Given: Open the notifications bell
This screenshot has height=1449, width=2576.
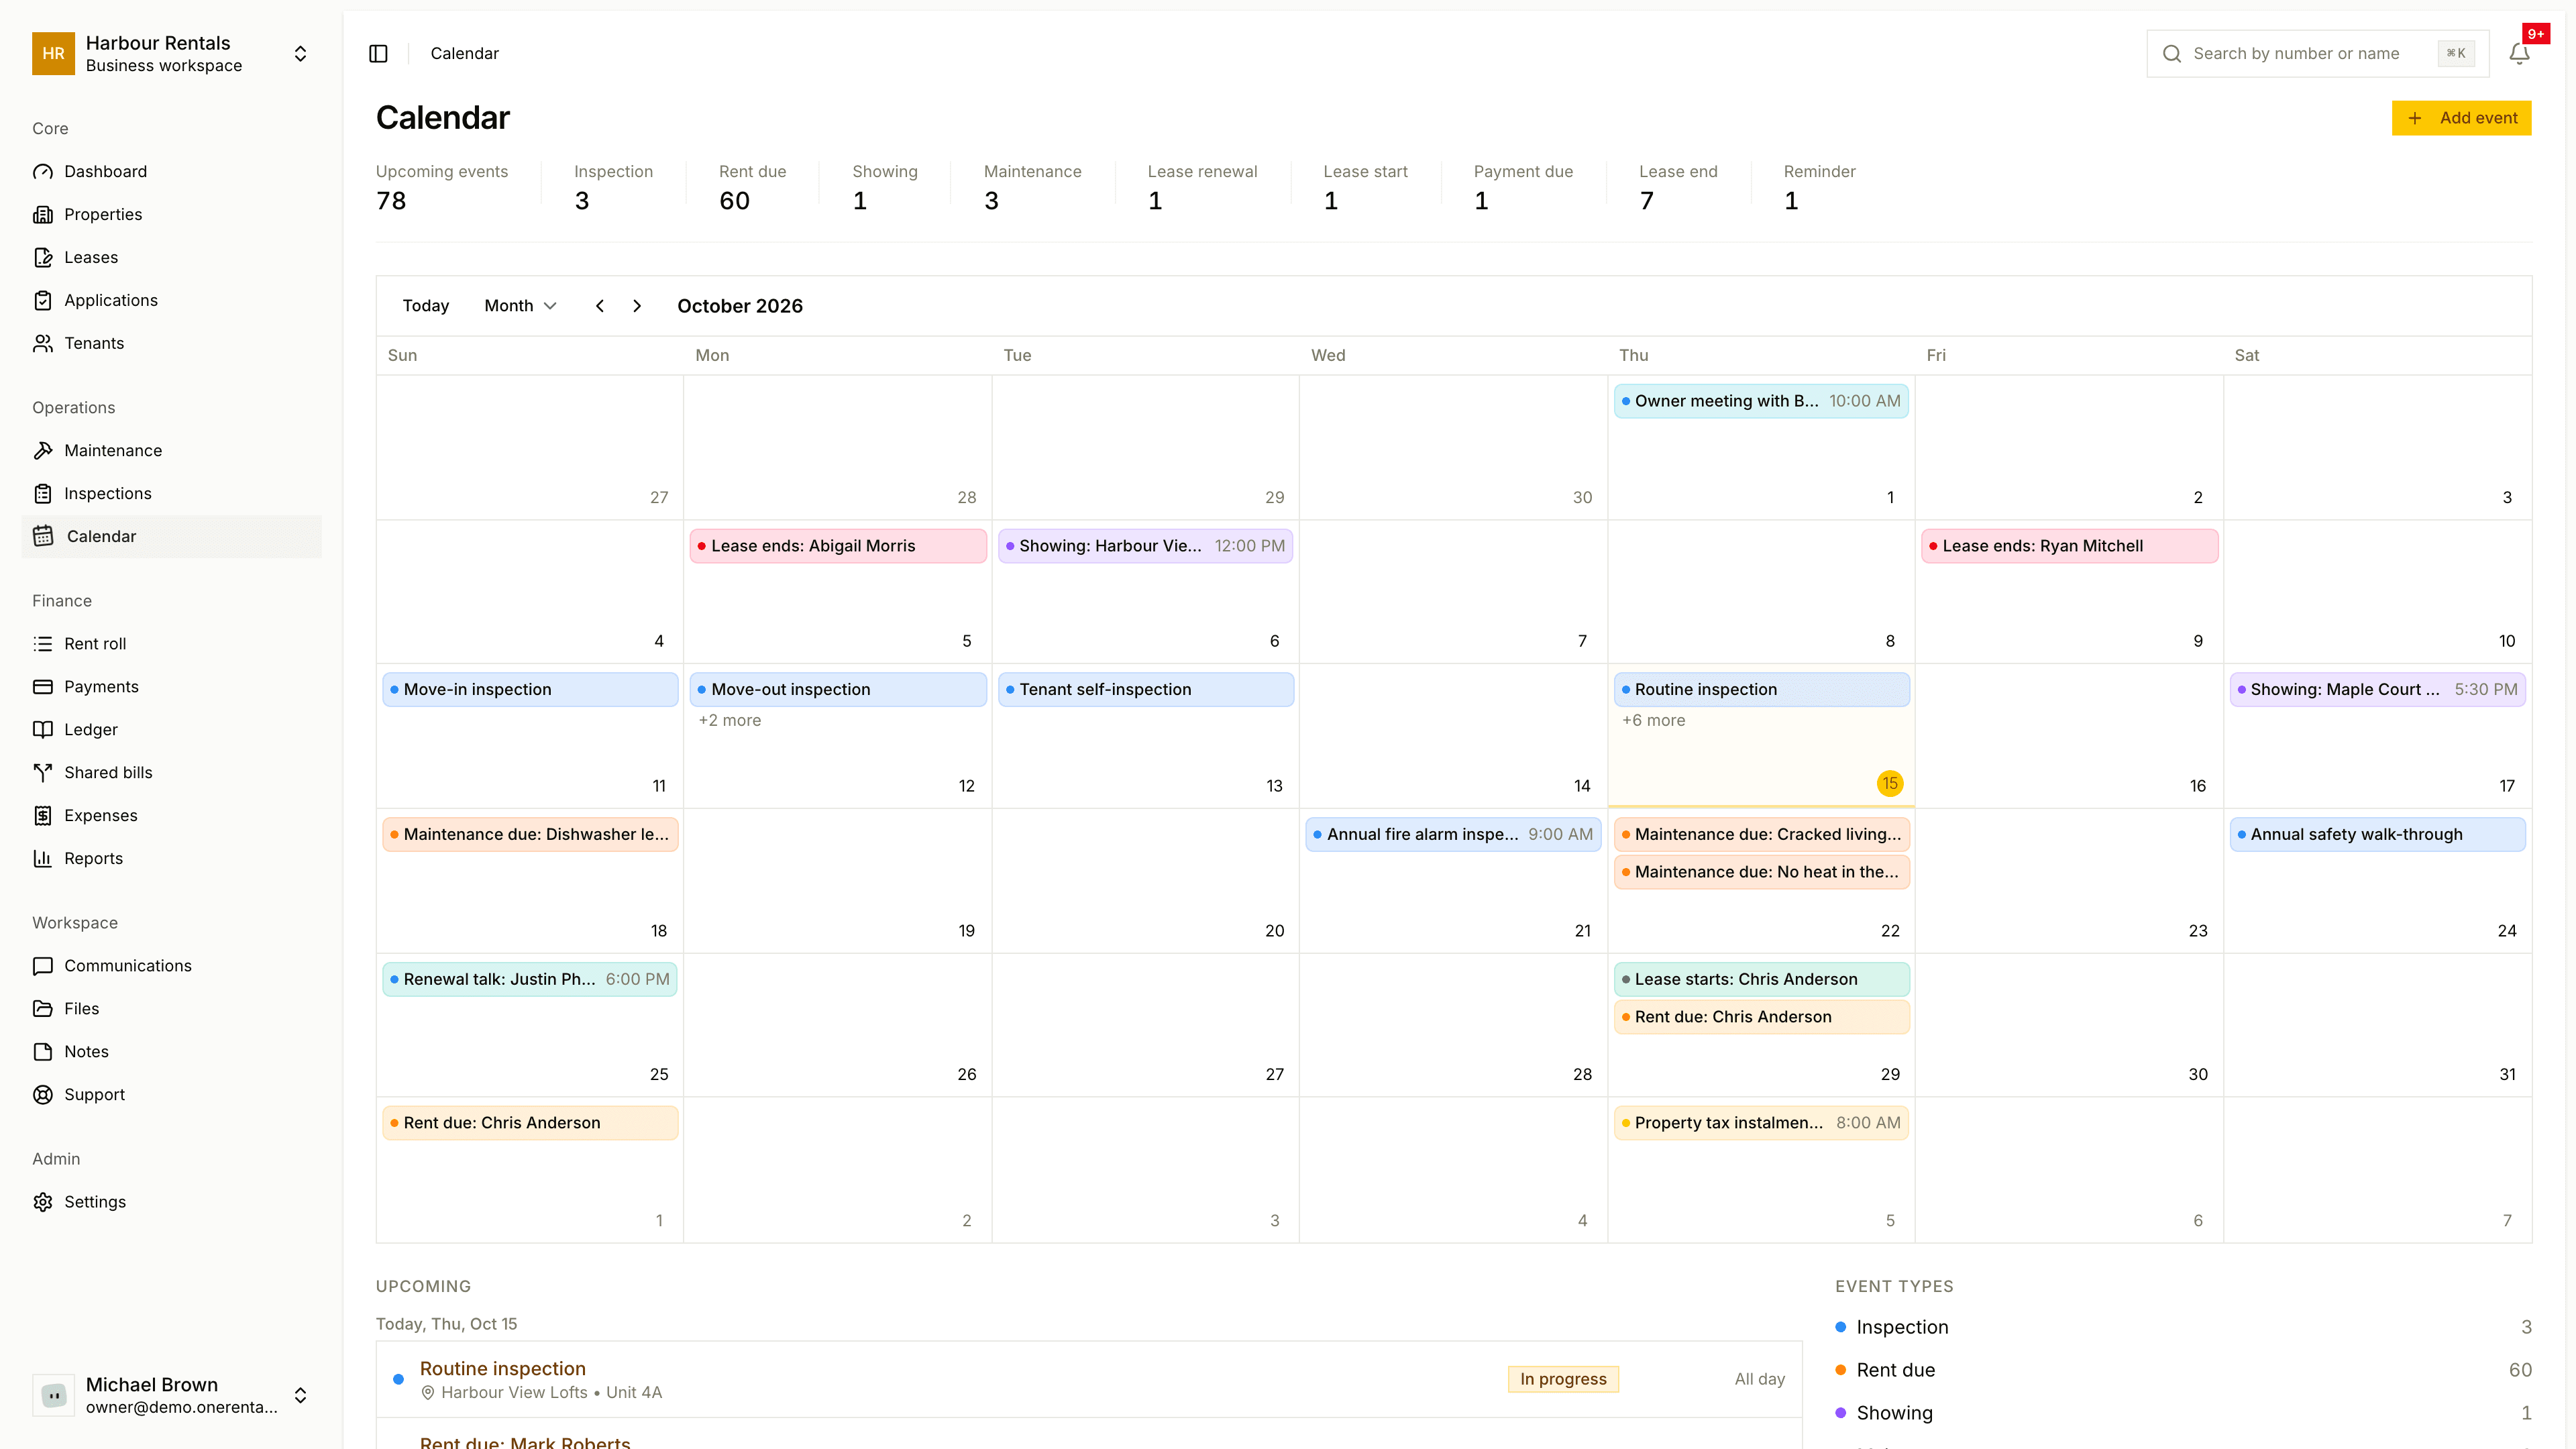Looking at the screenshot, I should [x=2519, y=54].
